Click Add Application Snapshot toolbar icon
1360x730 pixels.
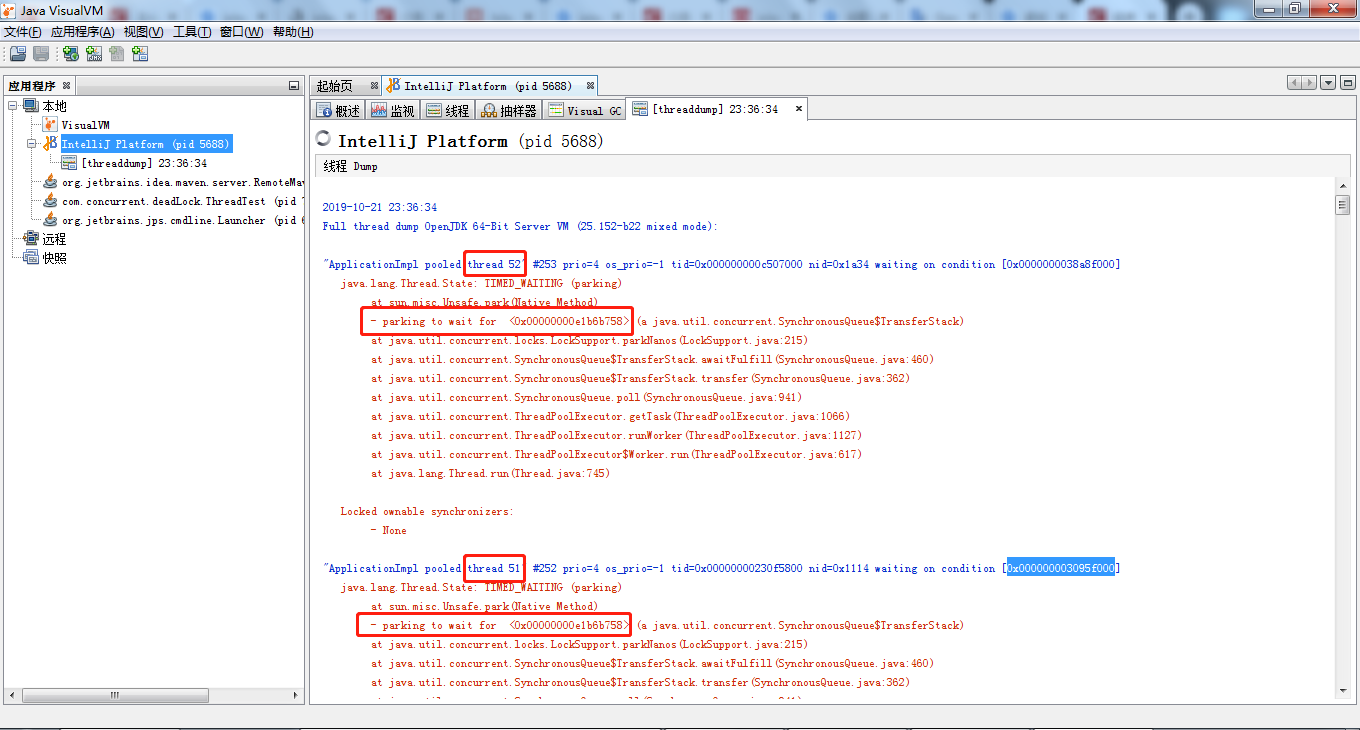(x=140, y=54)
